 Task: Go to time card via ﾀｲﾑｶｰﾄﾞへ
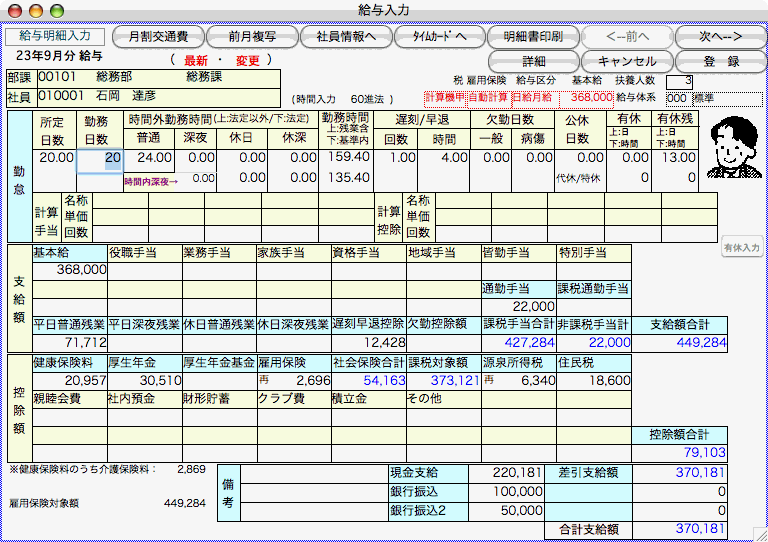click(436, 36)
